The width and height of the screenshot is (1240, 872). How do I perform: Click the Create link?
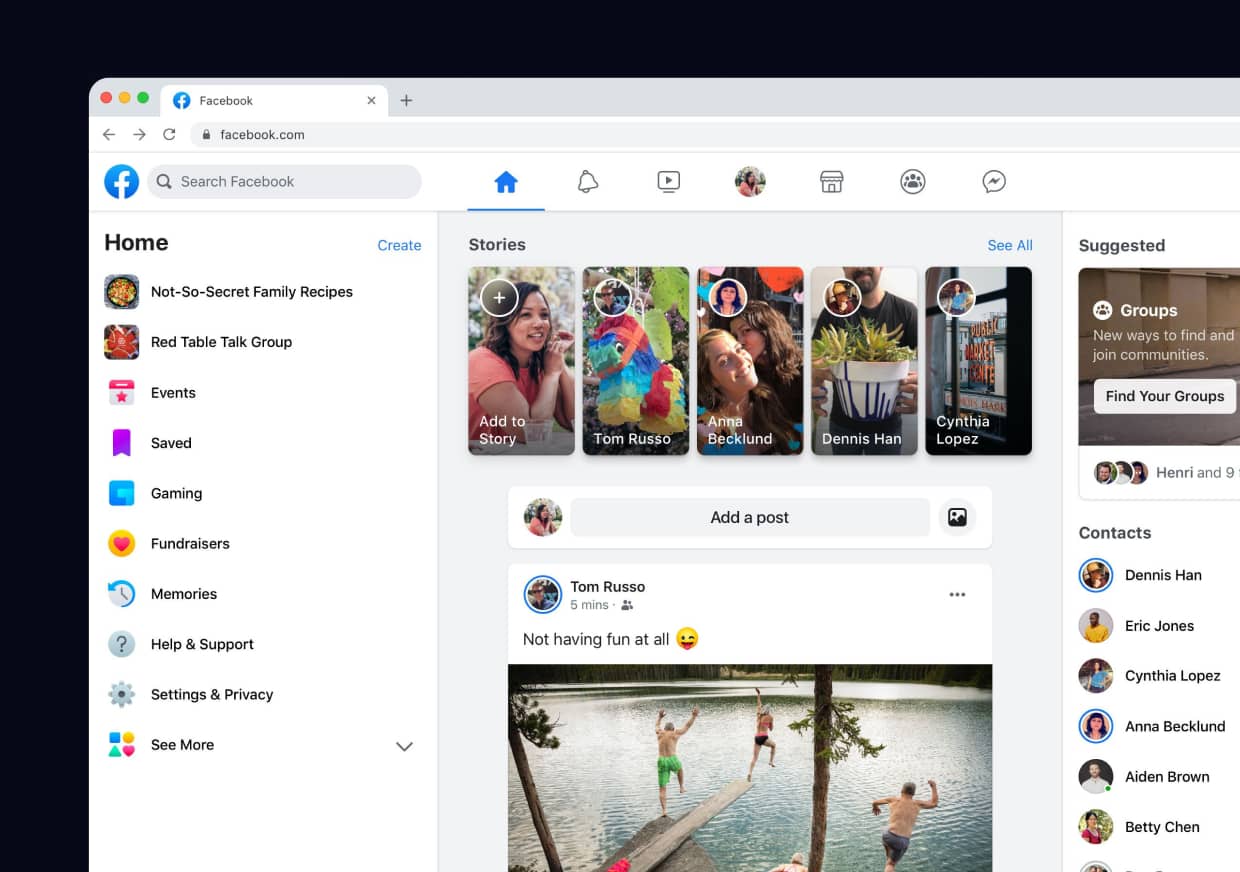coord(399,245)
